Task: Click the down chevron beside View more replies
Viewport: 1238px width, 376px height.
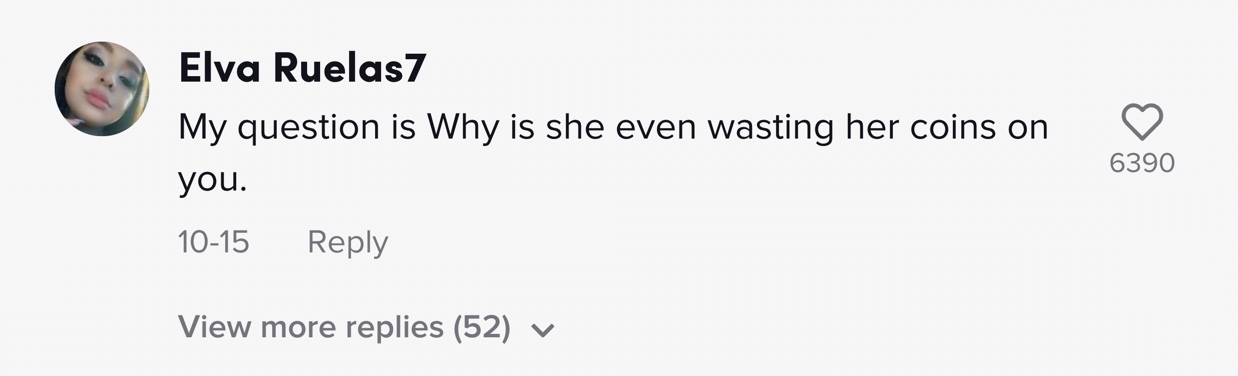Action: (x=542, y=330)
